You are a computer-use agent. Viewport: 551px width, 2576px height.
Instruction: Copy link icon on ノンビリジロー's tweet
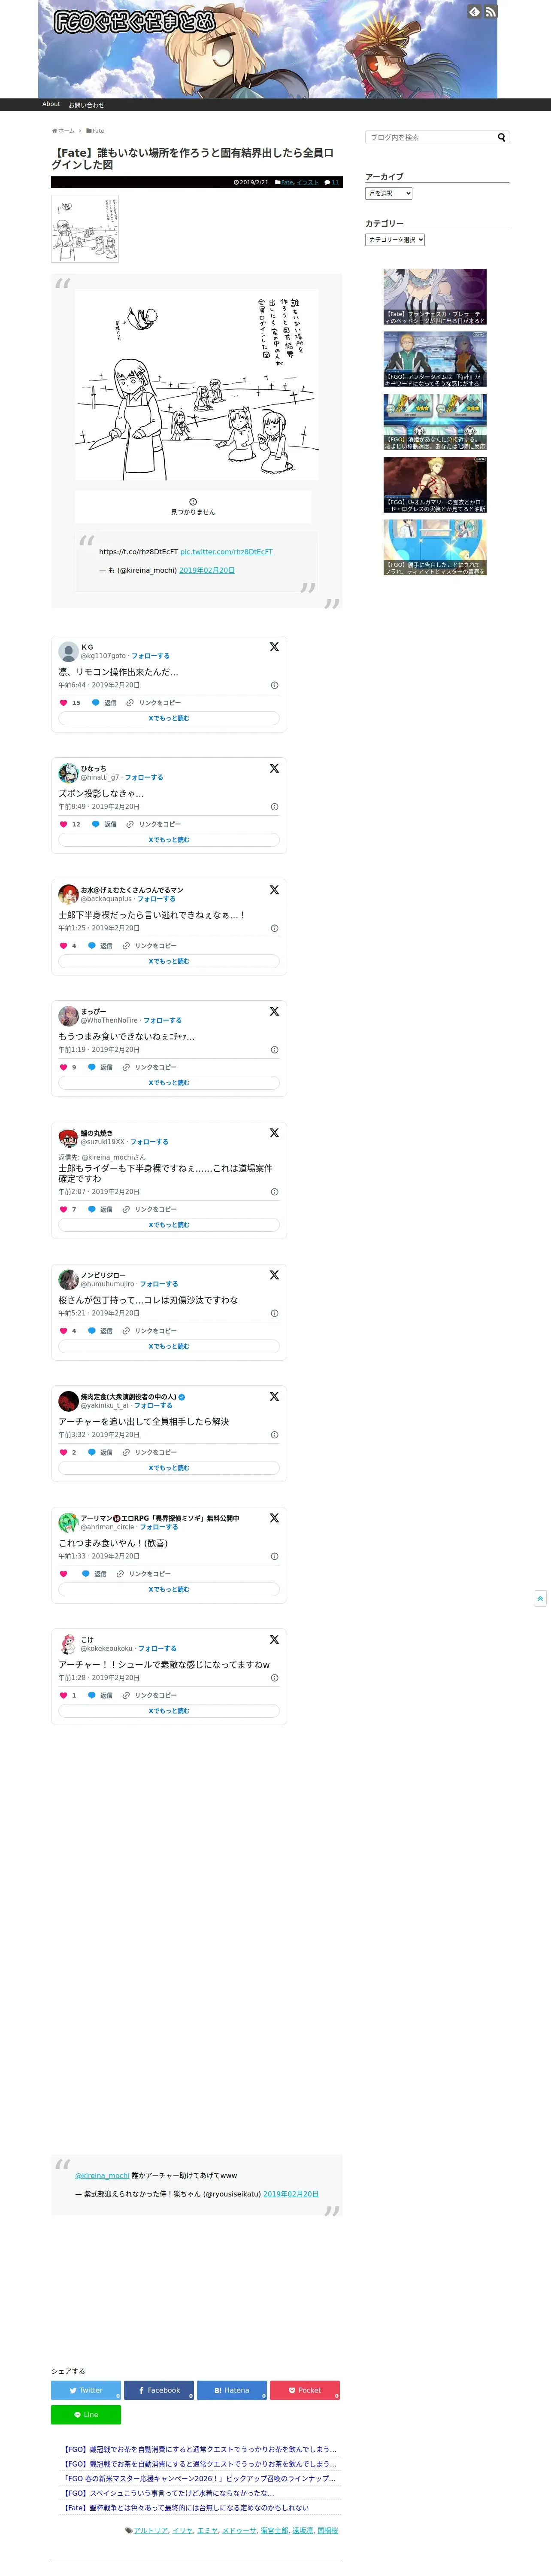(x=126, y=1331)
